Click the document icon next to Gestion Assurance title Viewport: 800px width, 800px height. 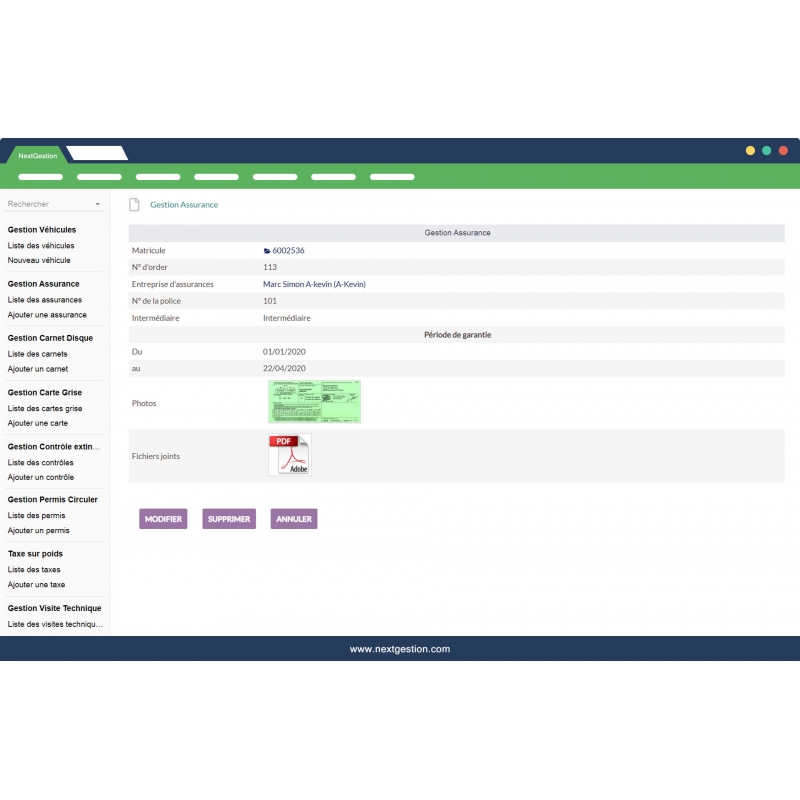coord(135,204)
